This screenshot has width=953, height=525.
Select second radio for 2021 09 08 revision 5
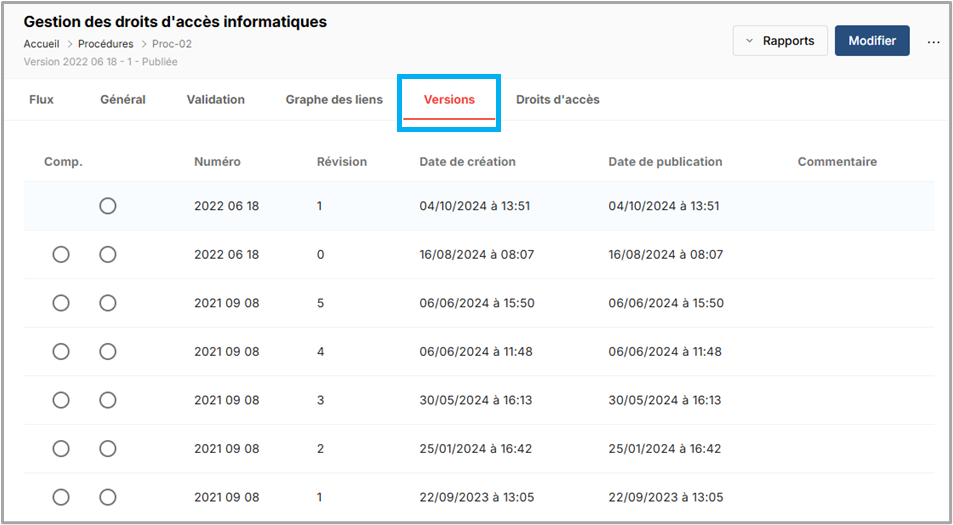(x=108, y=303)
